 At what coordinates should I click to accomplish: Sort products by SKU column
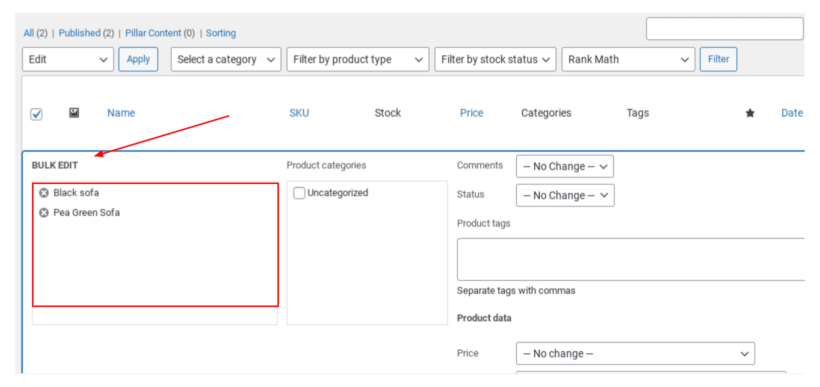tap(299, 113)
